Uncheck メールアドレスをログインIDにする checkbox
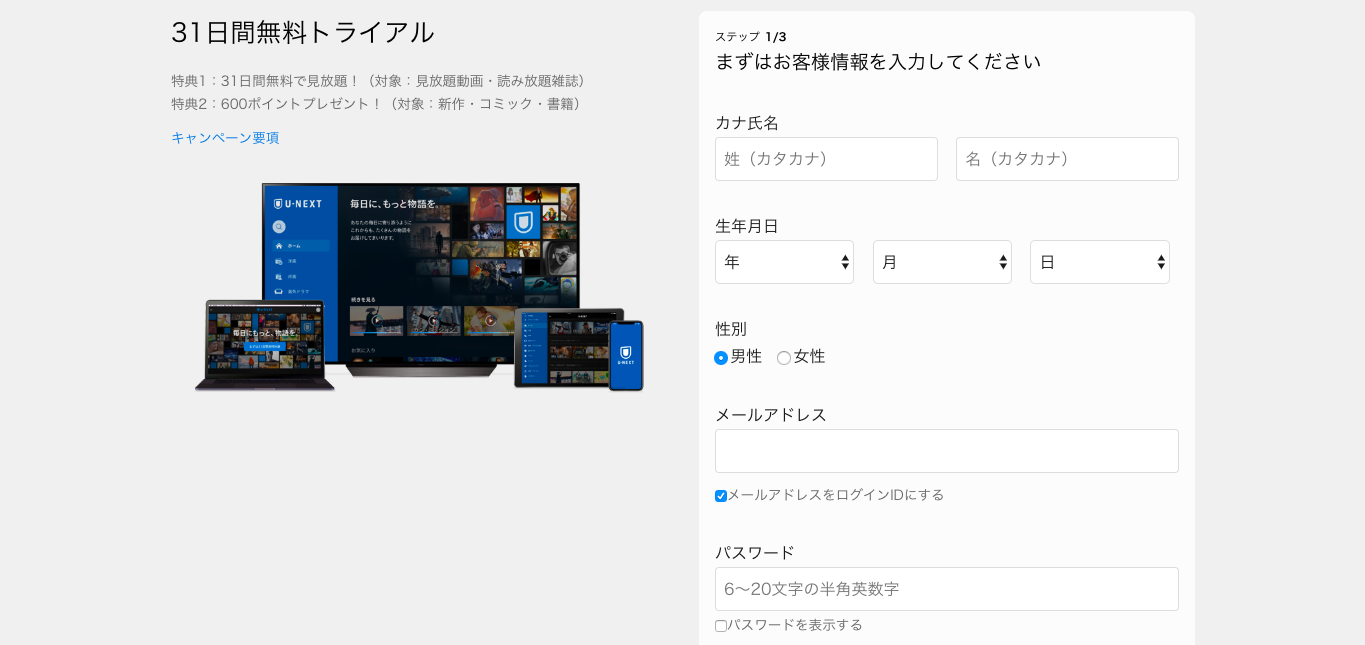The image size is (1365, 645). pos(721,496)
